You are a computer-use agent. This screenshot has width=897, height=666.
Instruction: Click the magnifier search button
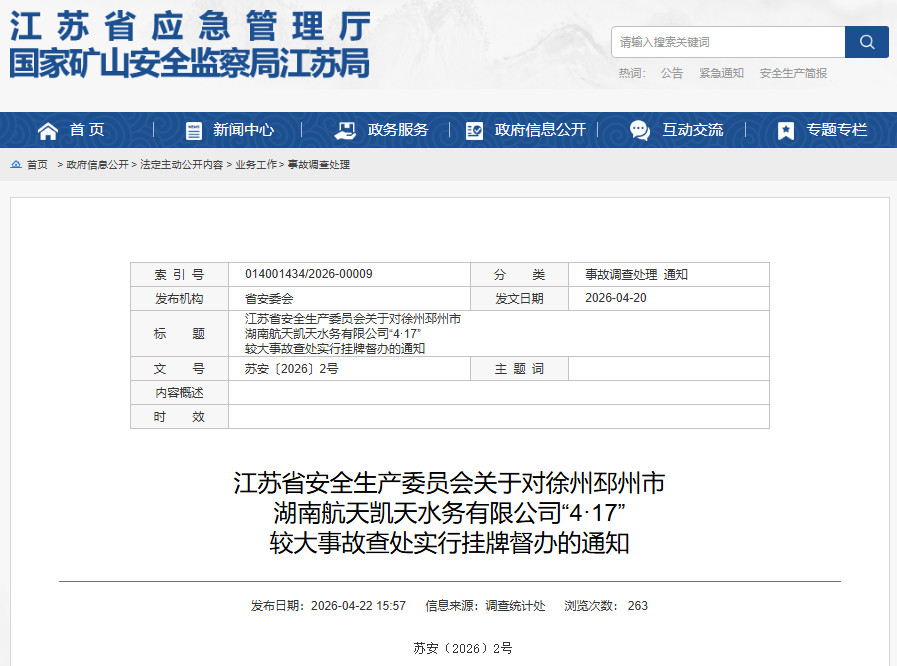866,42
